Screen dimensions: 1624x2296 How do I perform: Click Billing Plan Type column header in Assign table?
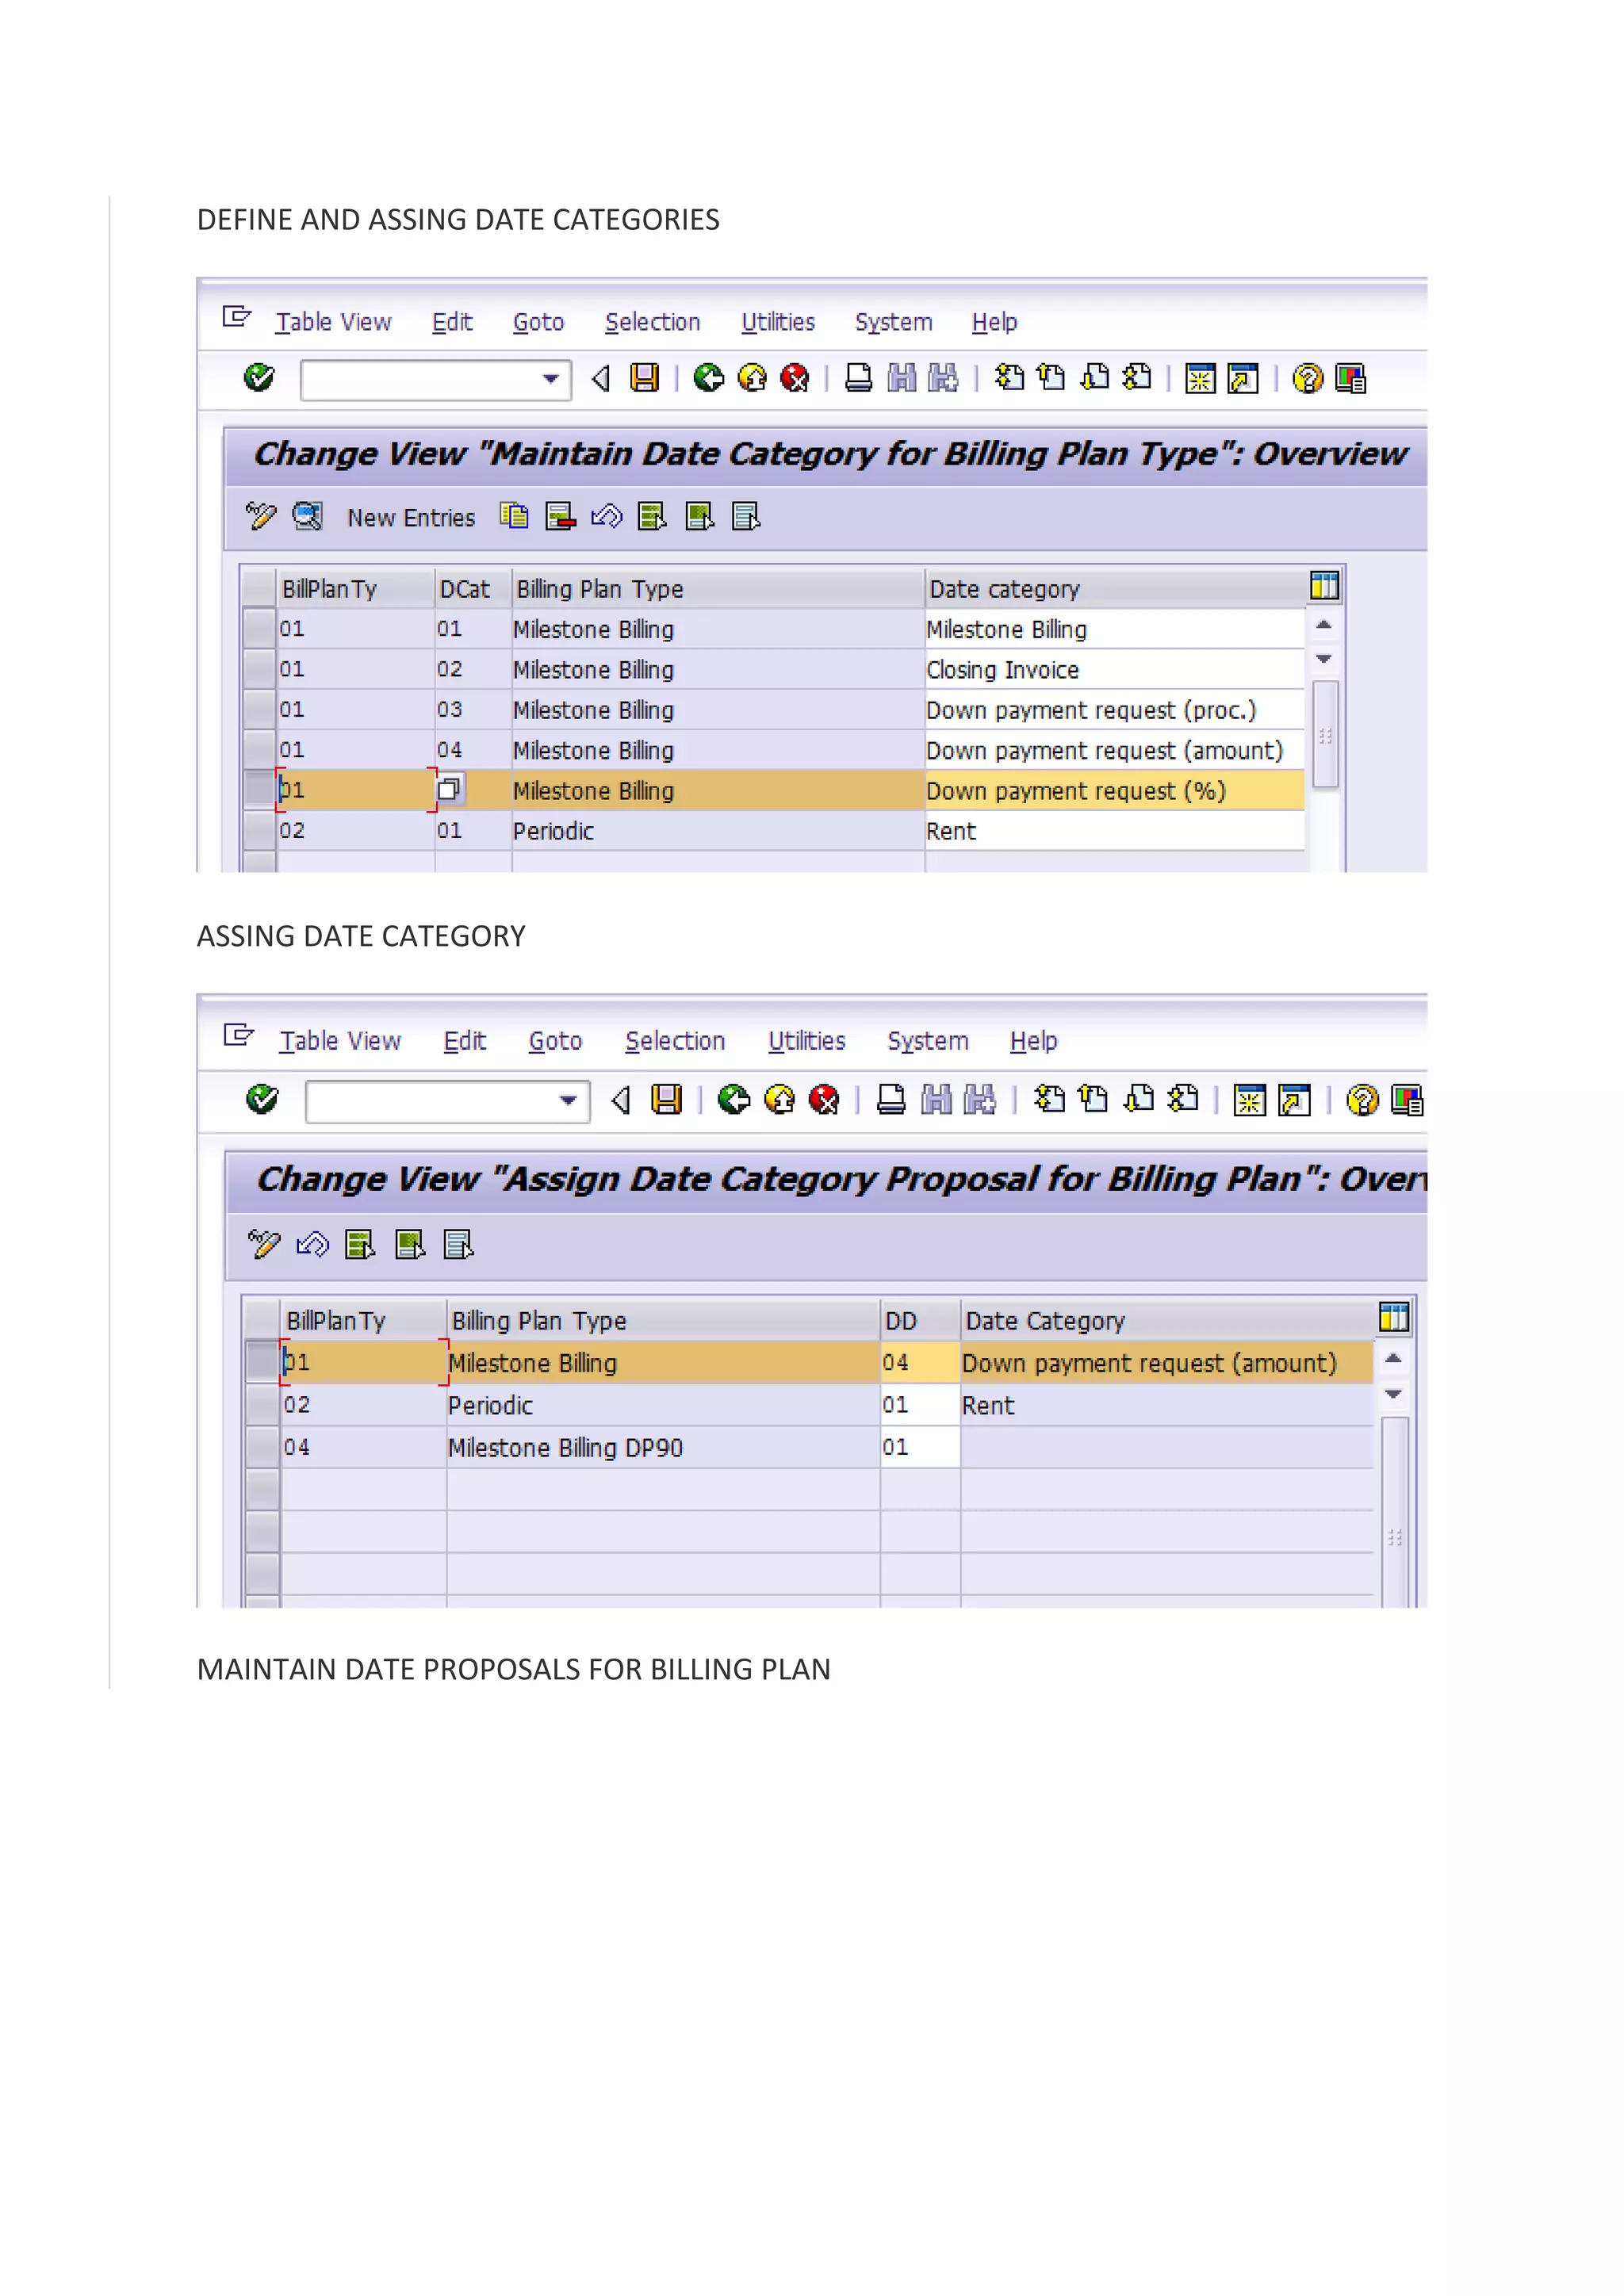pyautogui.click(x=664, y=1321)
